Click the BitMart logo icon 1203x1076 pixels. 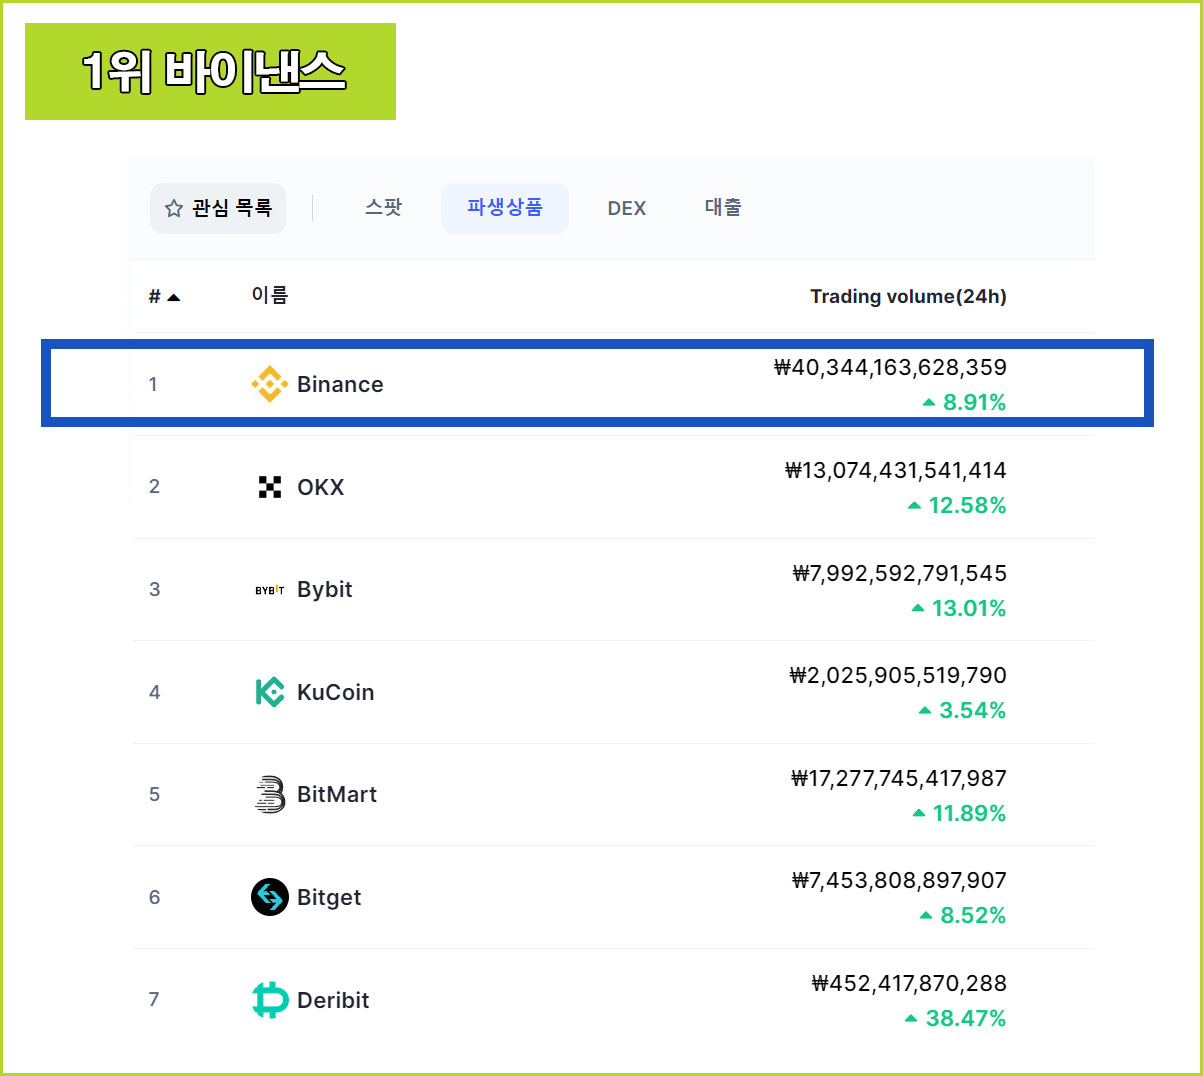pos(269,794)
